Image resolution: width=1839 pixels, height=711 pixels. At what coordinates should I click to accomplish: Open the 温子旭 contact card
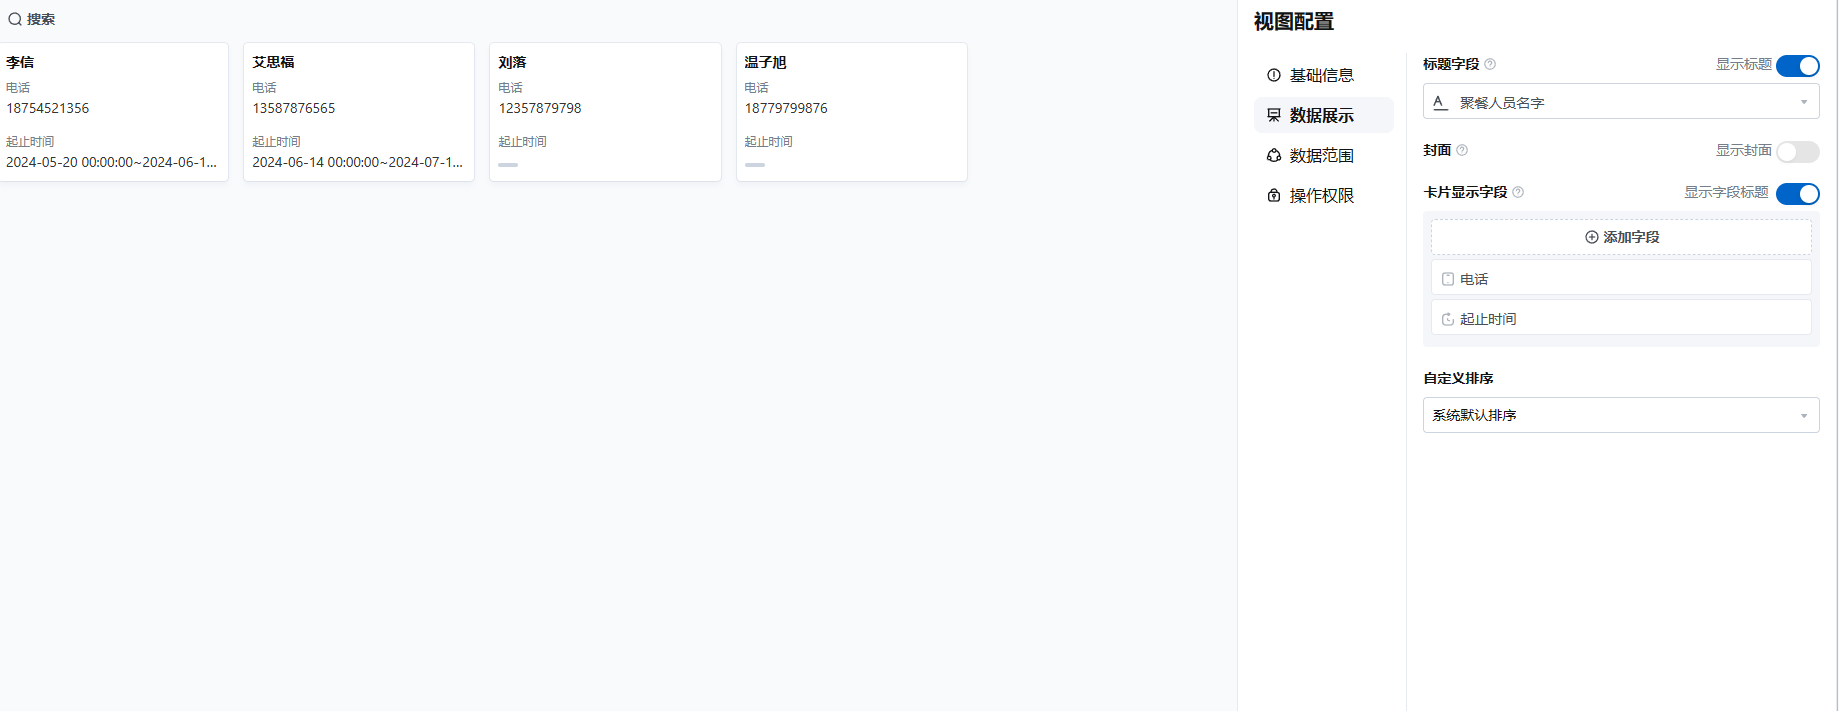[851, 111]
